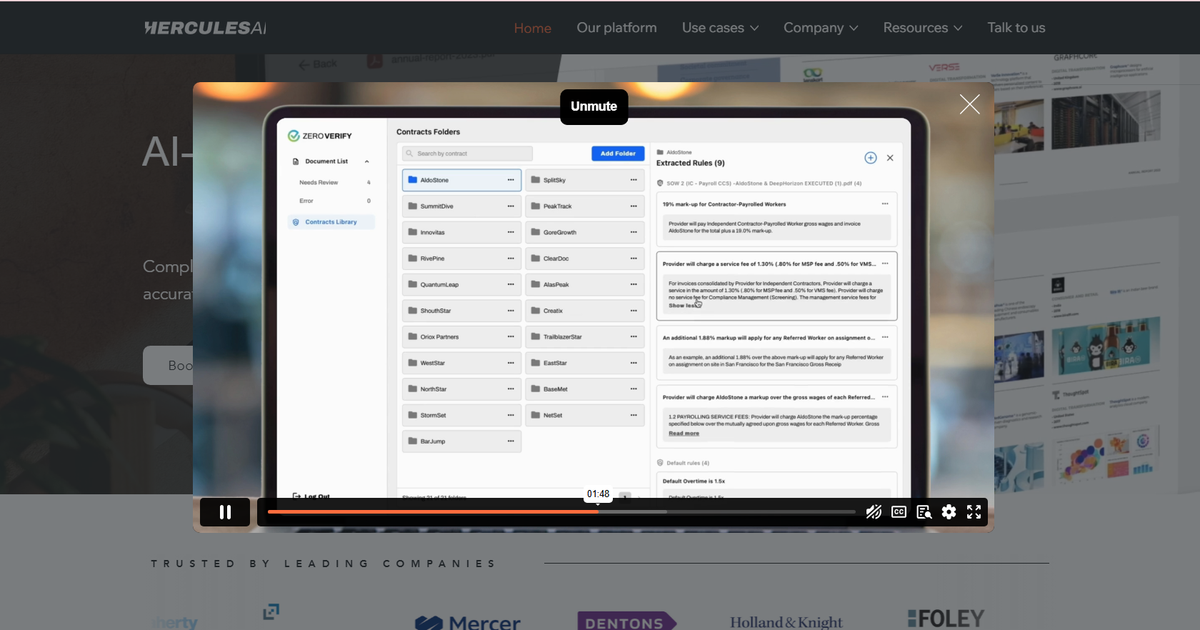Expand the Resources dropdown
The image size is (1200, 630).
click(923, 28)
